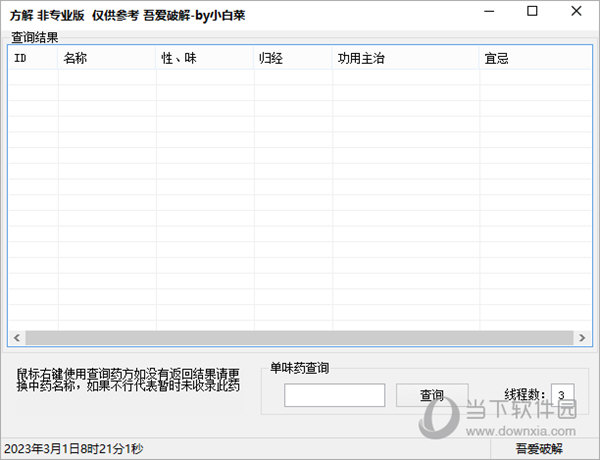Click the 线程数 value box
The height and width of the screenshot is (460, 600).
click(562, 395)
